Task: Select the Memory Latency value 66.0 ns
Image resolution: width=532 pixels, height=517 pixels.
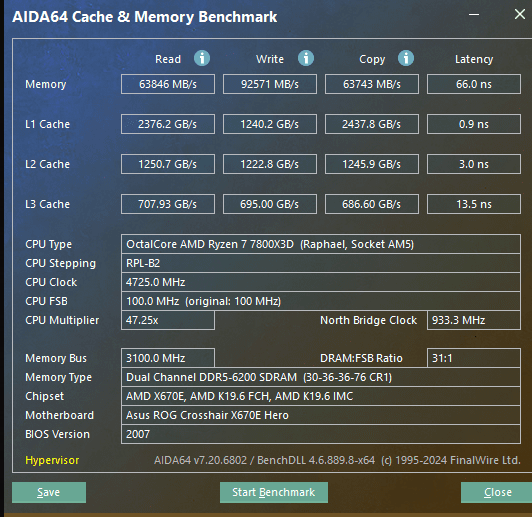Action: [474, 84]
